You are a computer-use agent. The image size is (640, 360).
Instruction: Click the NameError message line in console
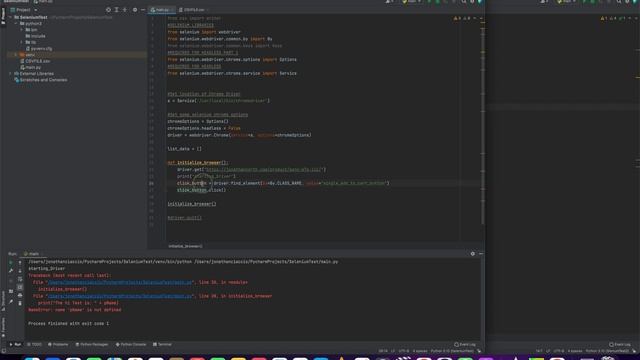click(75, 310)
